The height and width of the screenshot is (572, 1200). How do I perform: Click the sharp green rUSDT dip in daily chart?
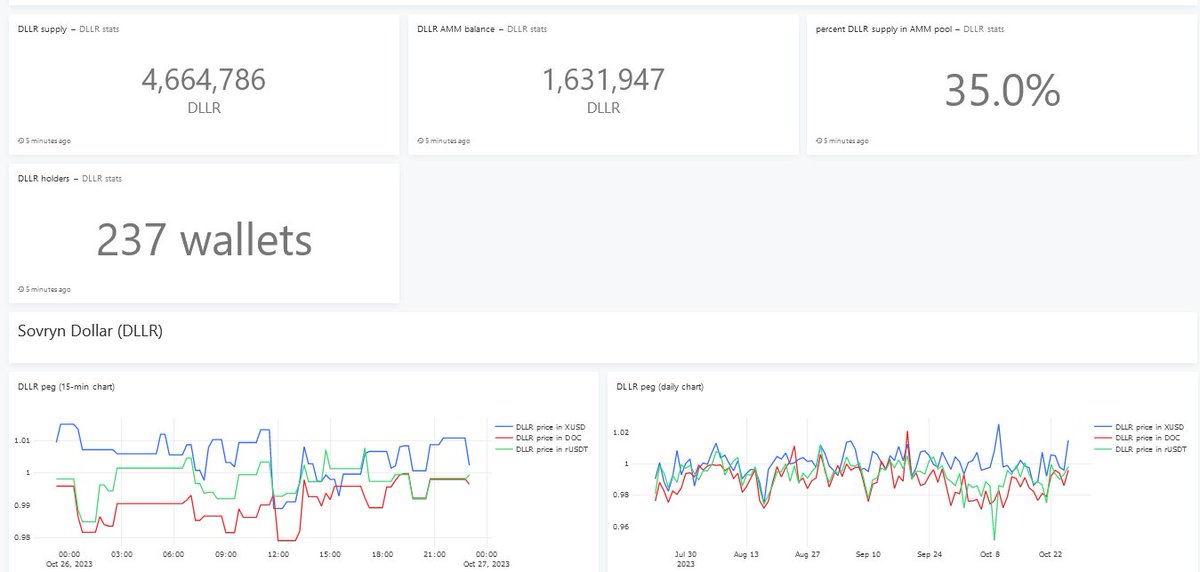(994, 538)
